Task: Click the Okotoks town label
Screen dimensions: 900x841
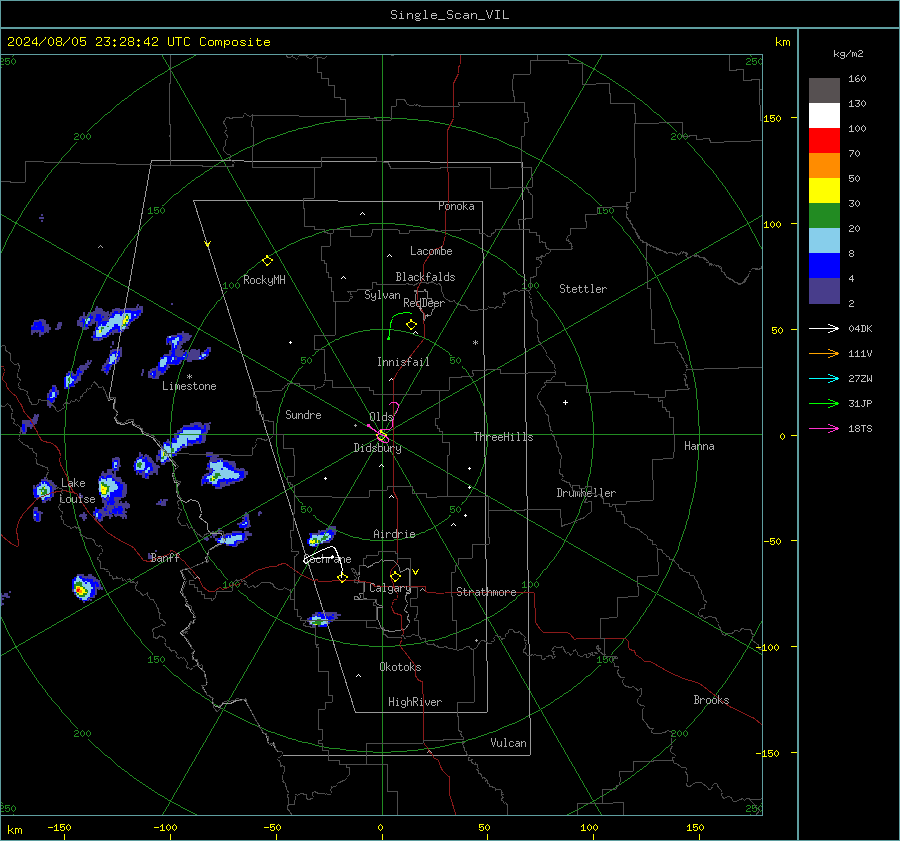Action: pyautogui.click(x=400, y=667)
